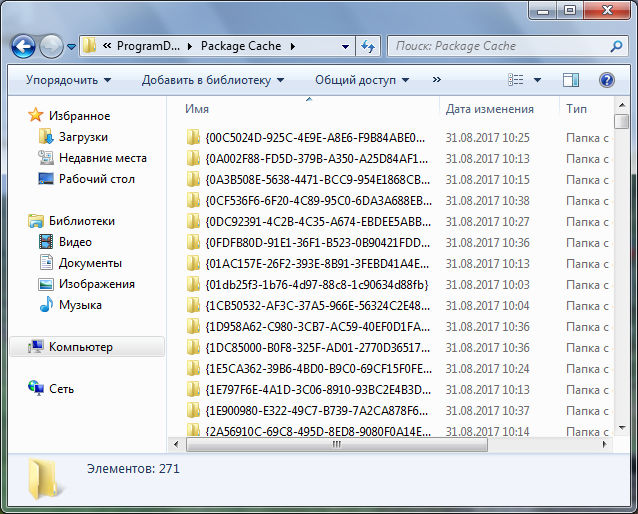Image resolution: width=638 pixels, height=514 pixels.
Task: Select Сеть in navigation pane
Action: click(61, 389)
